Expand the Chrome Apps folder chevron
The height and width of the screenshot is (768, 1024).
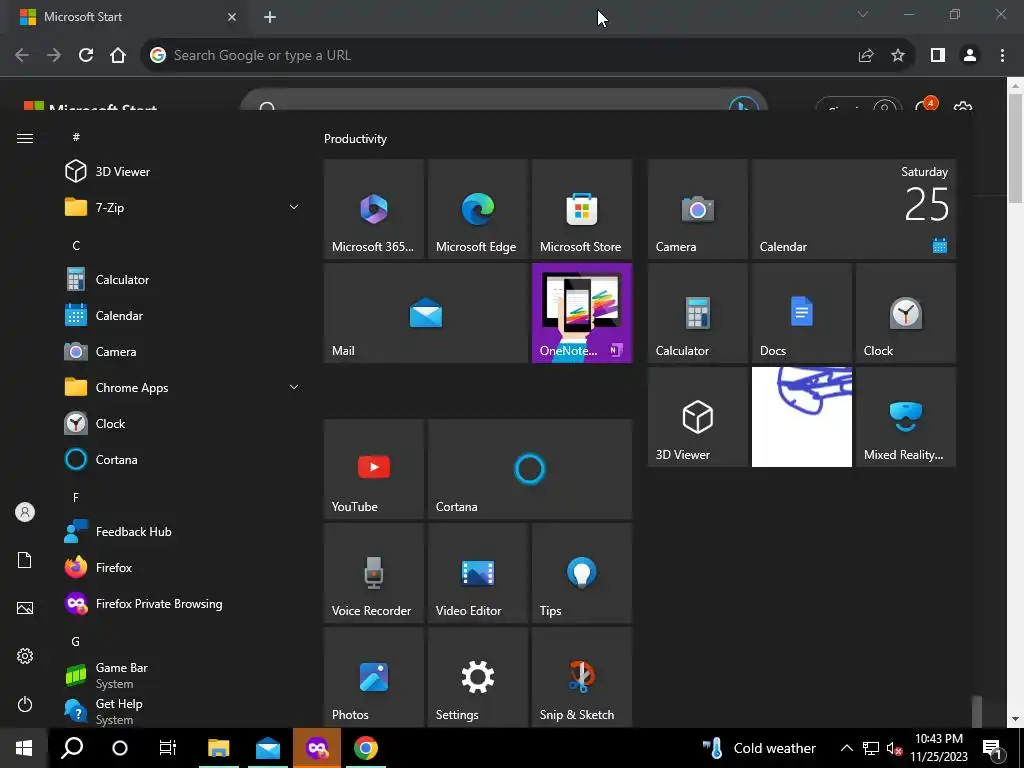[294, 387]
